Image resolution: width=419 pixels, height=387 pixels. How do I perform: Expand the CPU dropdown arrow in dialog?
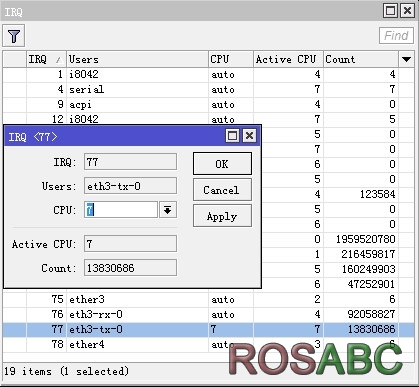pos(168,210)
